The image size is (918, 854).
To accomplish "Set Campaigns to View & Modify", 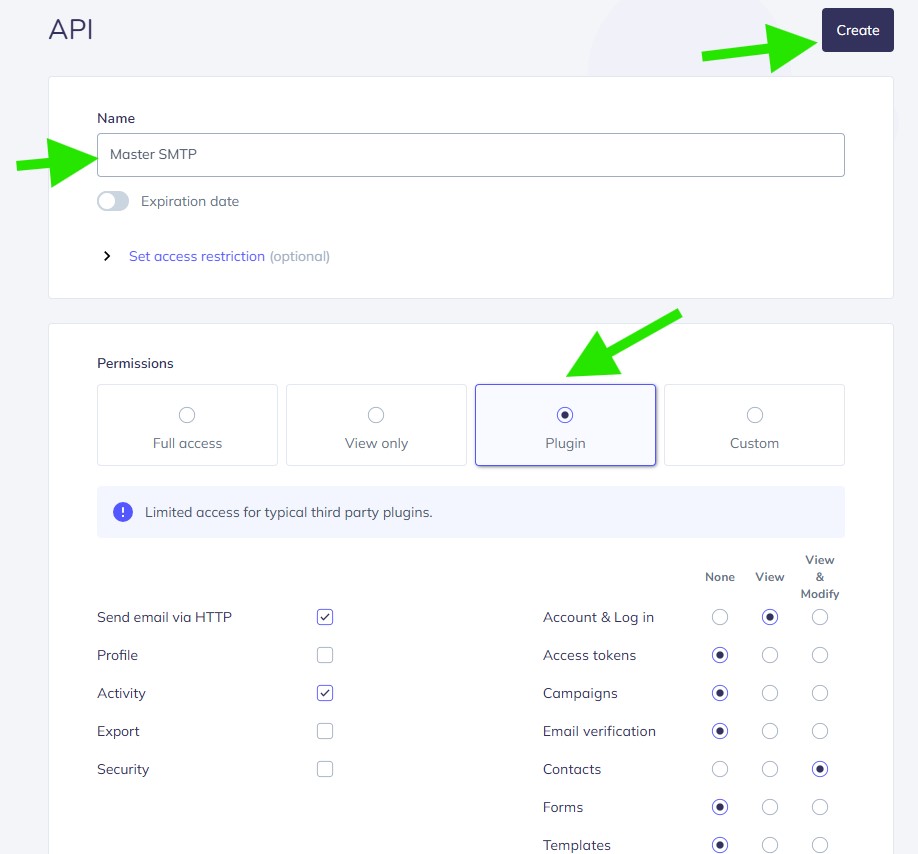I will click(x=820, y=693).
